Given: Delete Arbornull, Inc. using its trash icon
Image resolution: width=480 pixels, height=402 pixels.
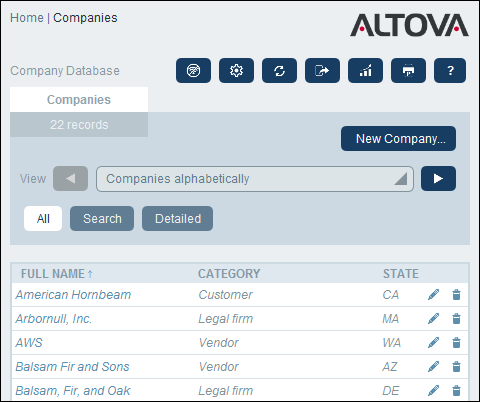Looking at the screenshot, I should tap(456, 319).
